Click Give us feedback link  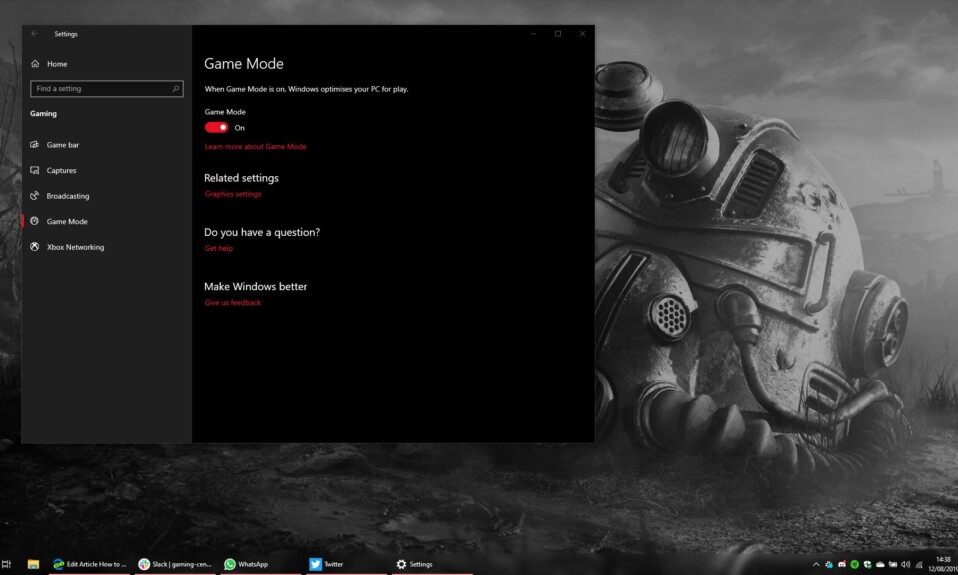click(x=233, y=302)
